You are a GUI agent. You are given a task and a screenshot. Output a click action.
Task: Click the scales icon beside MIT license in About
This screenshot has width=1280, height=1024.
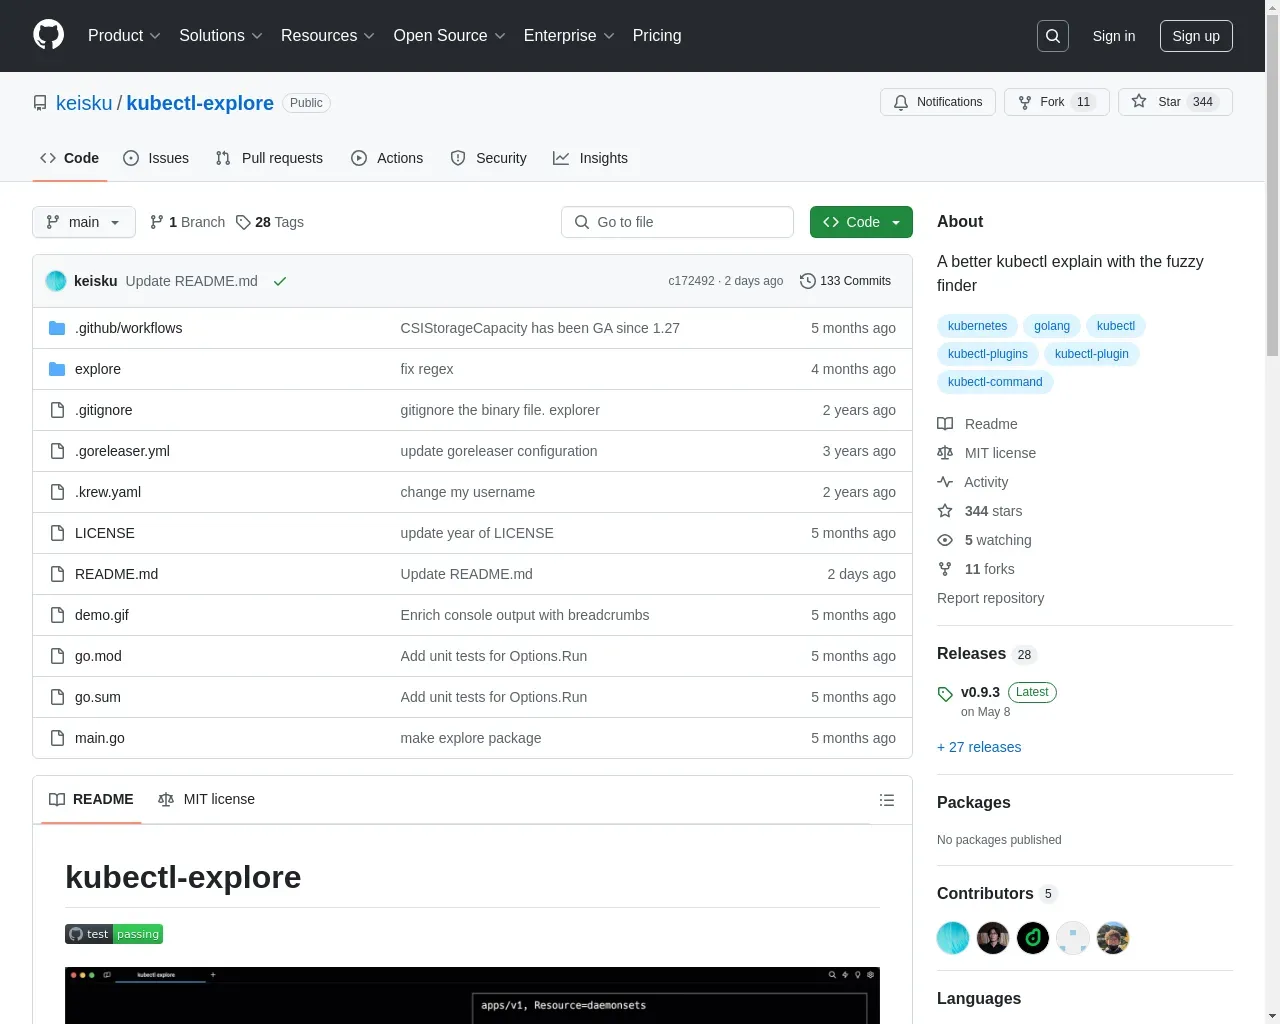pos(945,453)
